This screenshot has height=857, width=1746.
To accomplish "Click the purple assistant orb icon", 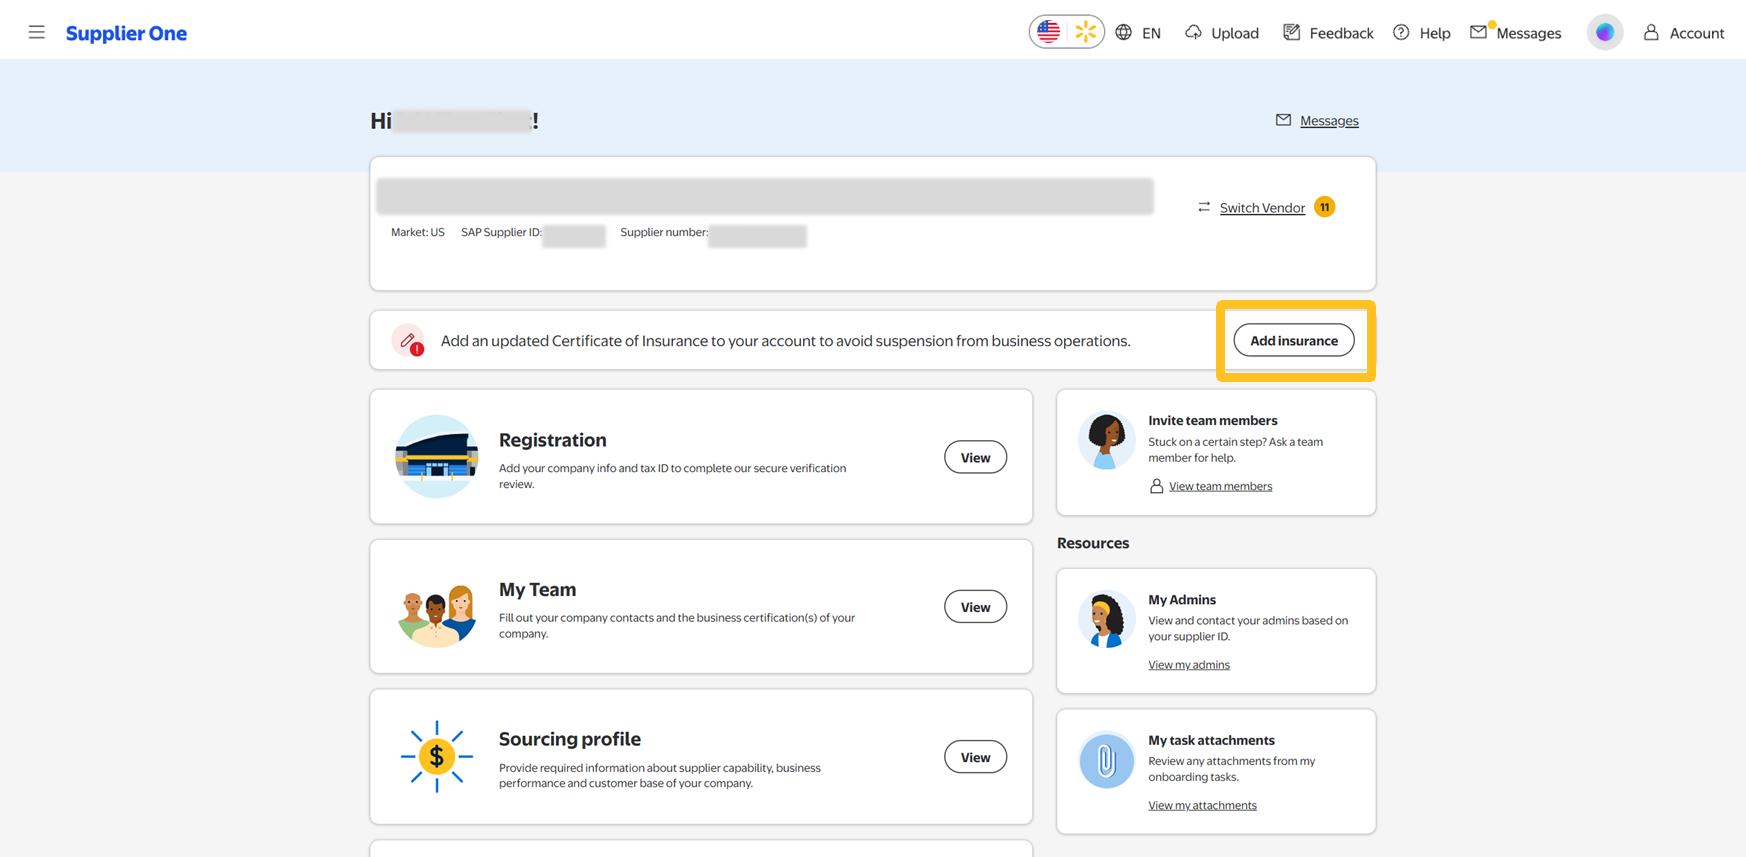I will tap(1604, 33).
